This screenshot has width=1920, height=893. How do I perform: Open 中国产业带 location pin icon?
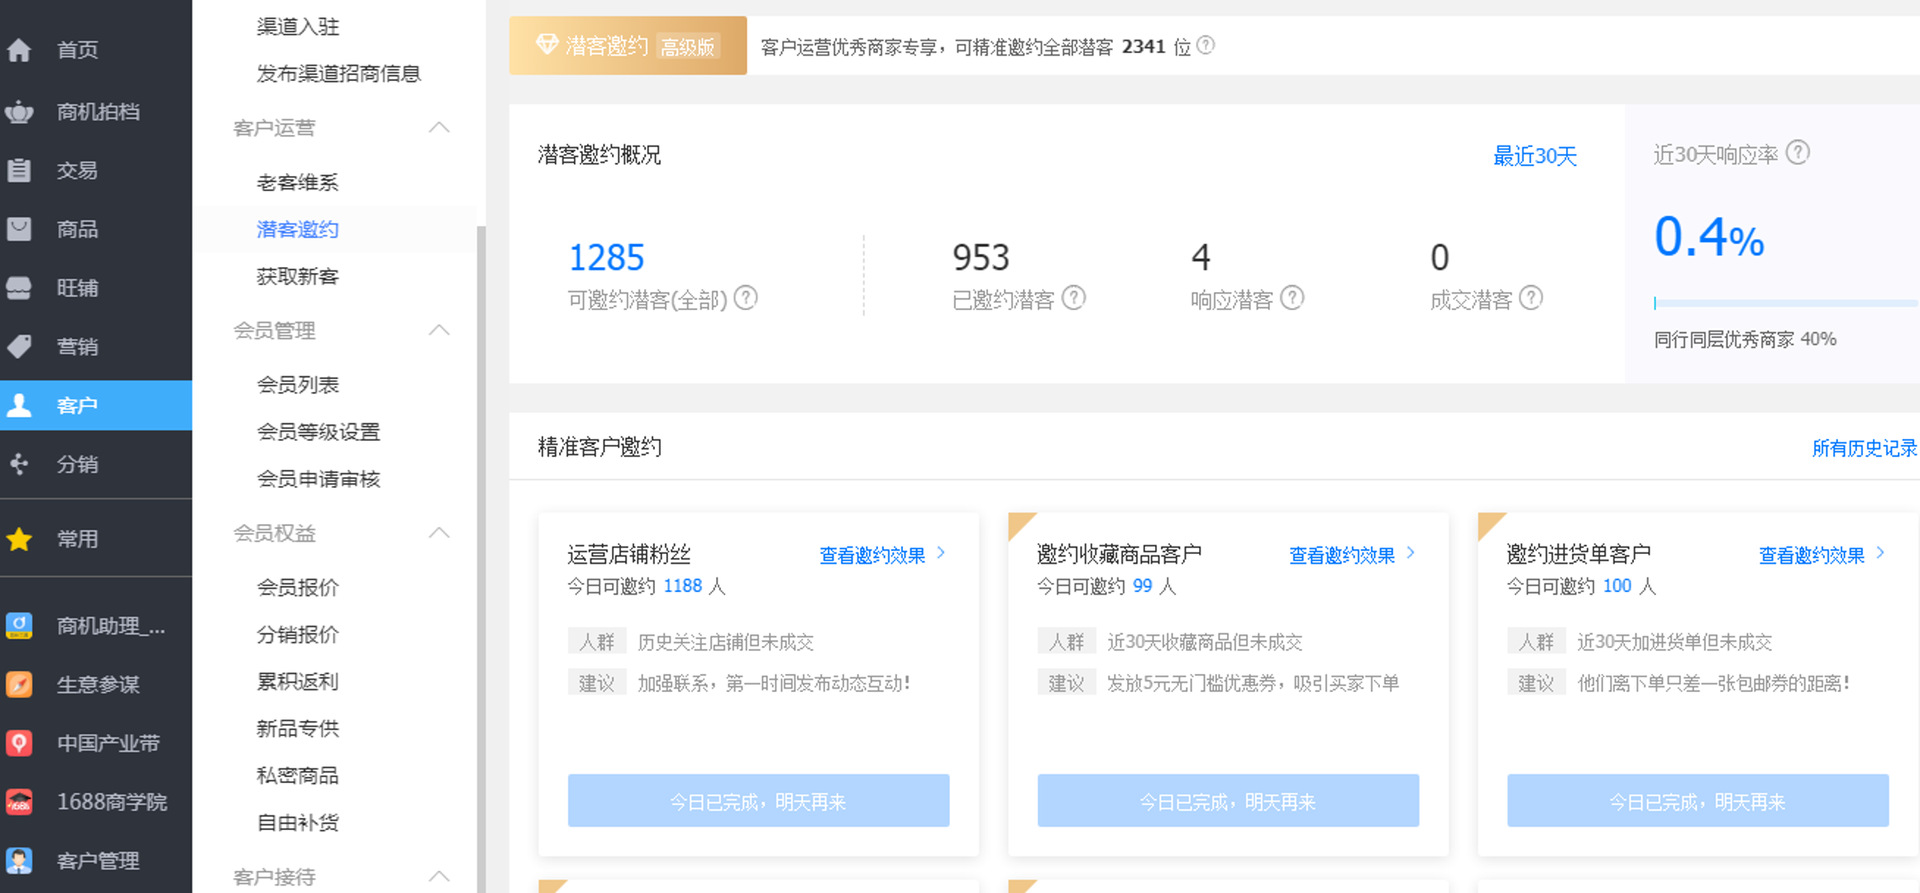pyautogui.click(x=19, y=743)
